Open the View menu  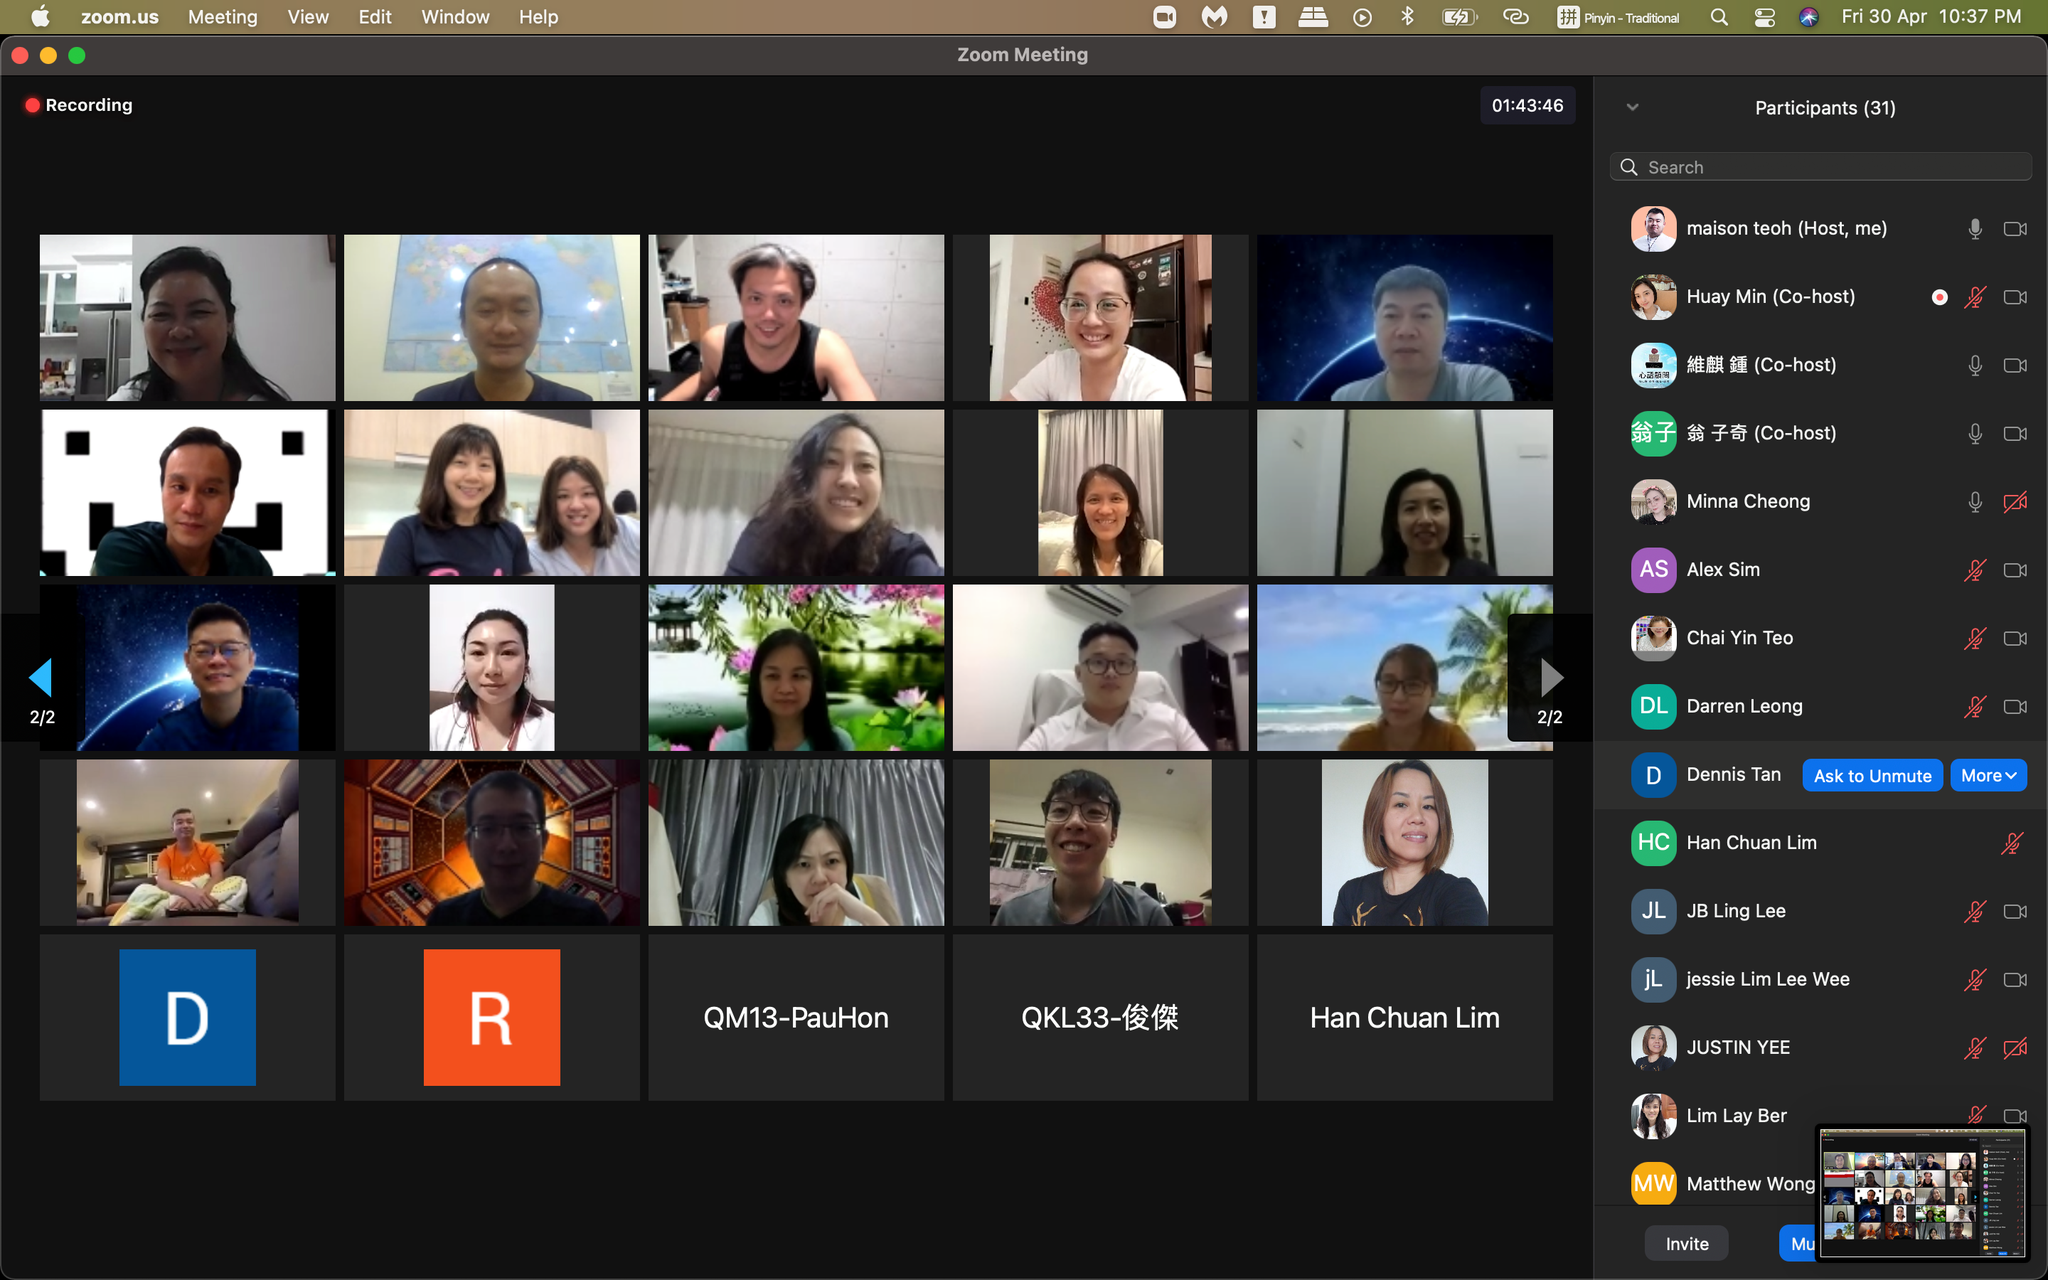tap(307, 17)
